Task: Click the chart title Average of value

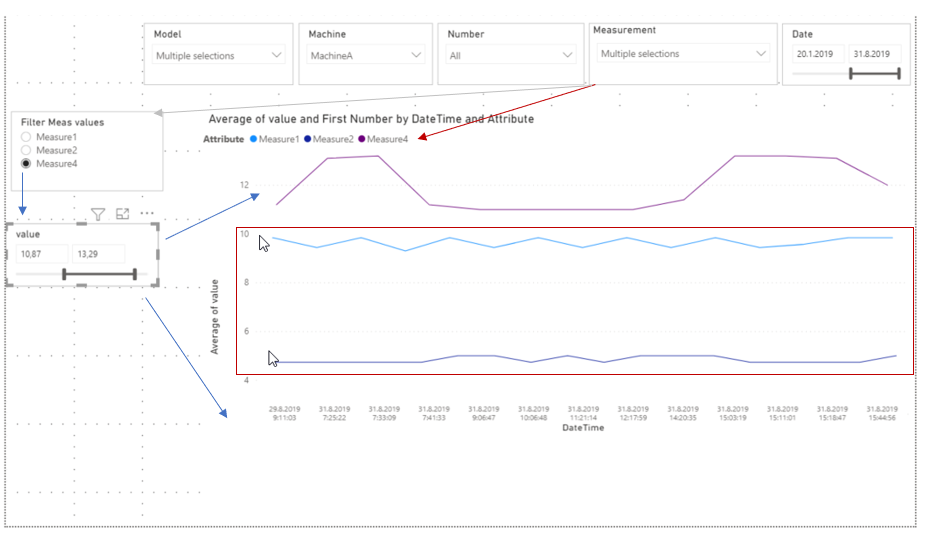Action: pyautogui.click(x=371, y=119)
